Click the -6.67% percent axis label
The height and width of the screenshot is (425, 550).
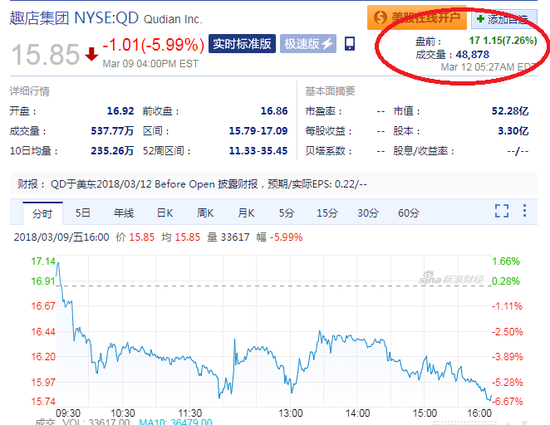coord(507,402)
